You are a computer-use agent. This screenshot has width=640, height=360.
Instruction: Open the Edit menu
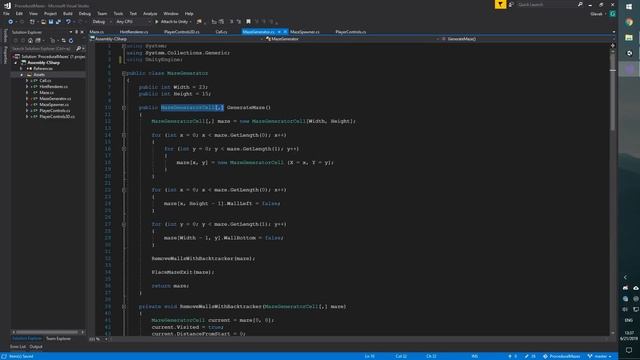[x=19, y=13]
